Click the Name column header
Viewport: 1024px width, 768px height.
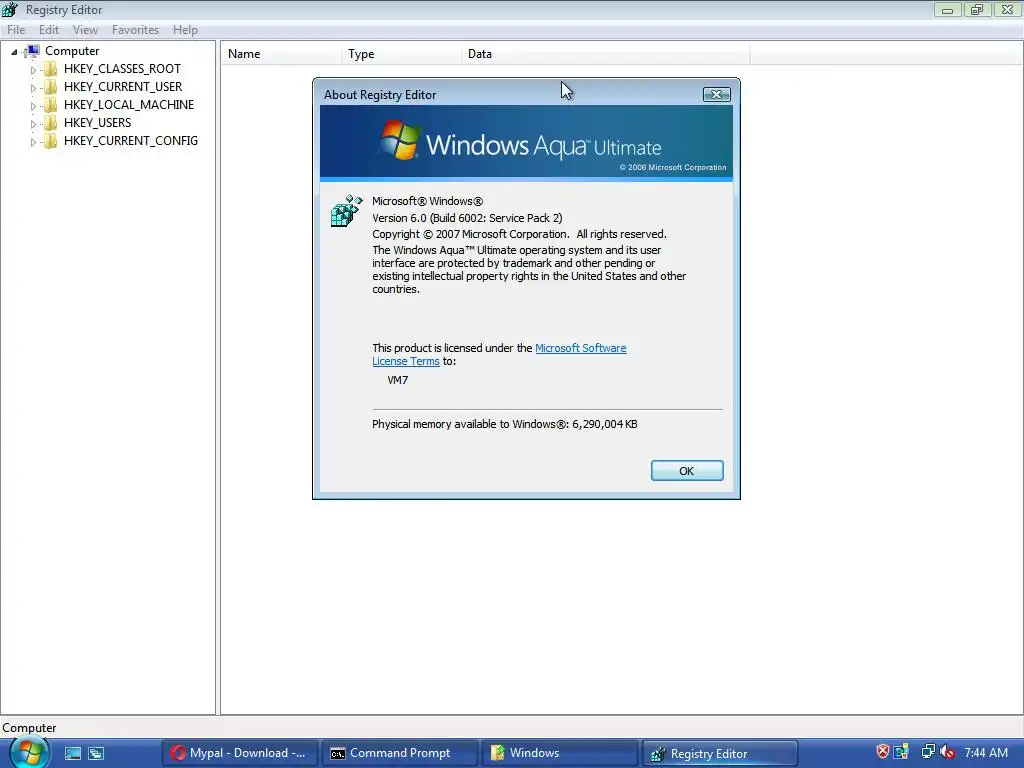pos(281,54)
